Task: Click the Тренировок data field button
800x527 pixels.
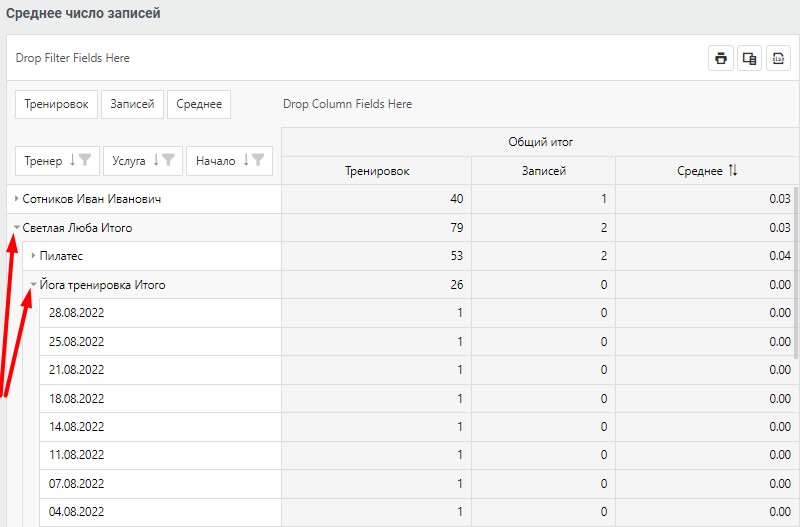Action: [56, 104]
